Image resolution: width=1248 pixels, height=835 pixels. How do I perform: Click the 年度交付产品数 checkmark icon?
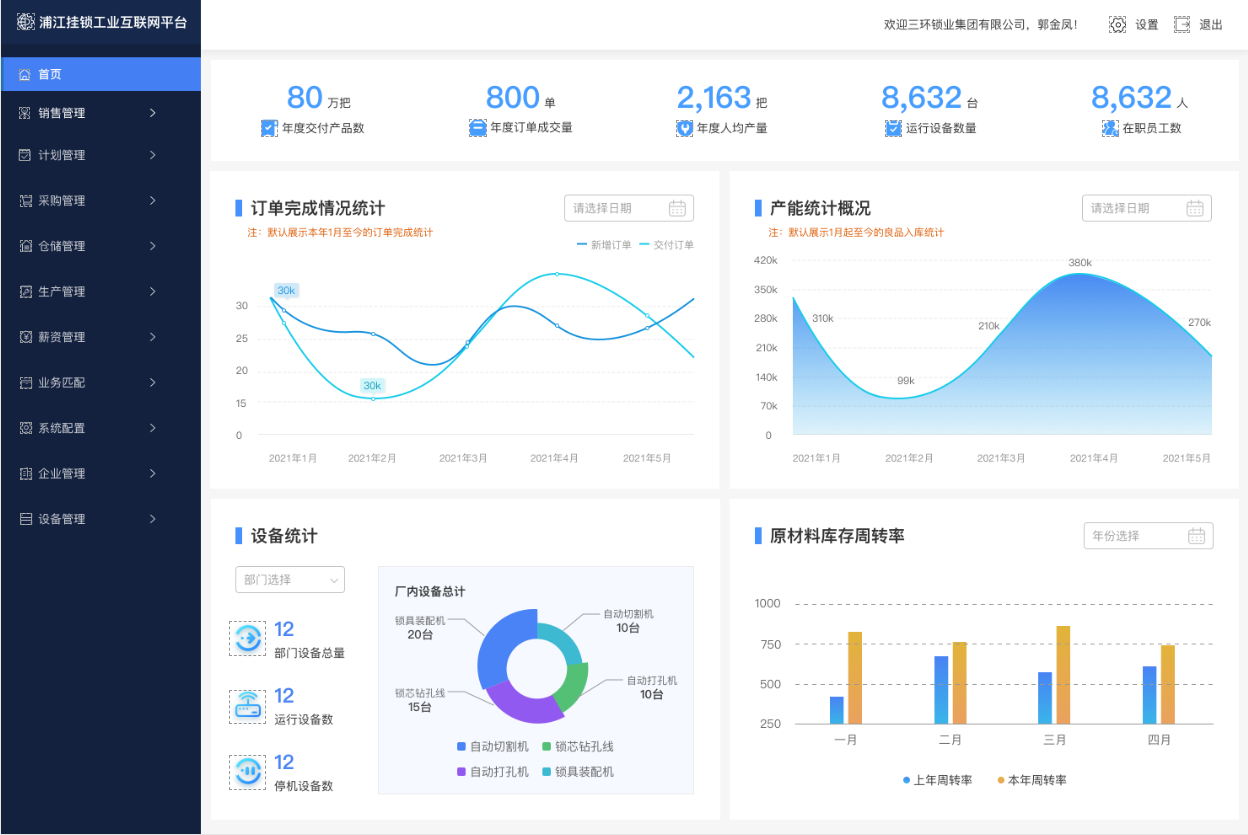[x=269, y=128]
